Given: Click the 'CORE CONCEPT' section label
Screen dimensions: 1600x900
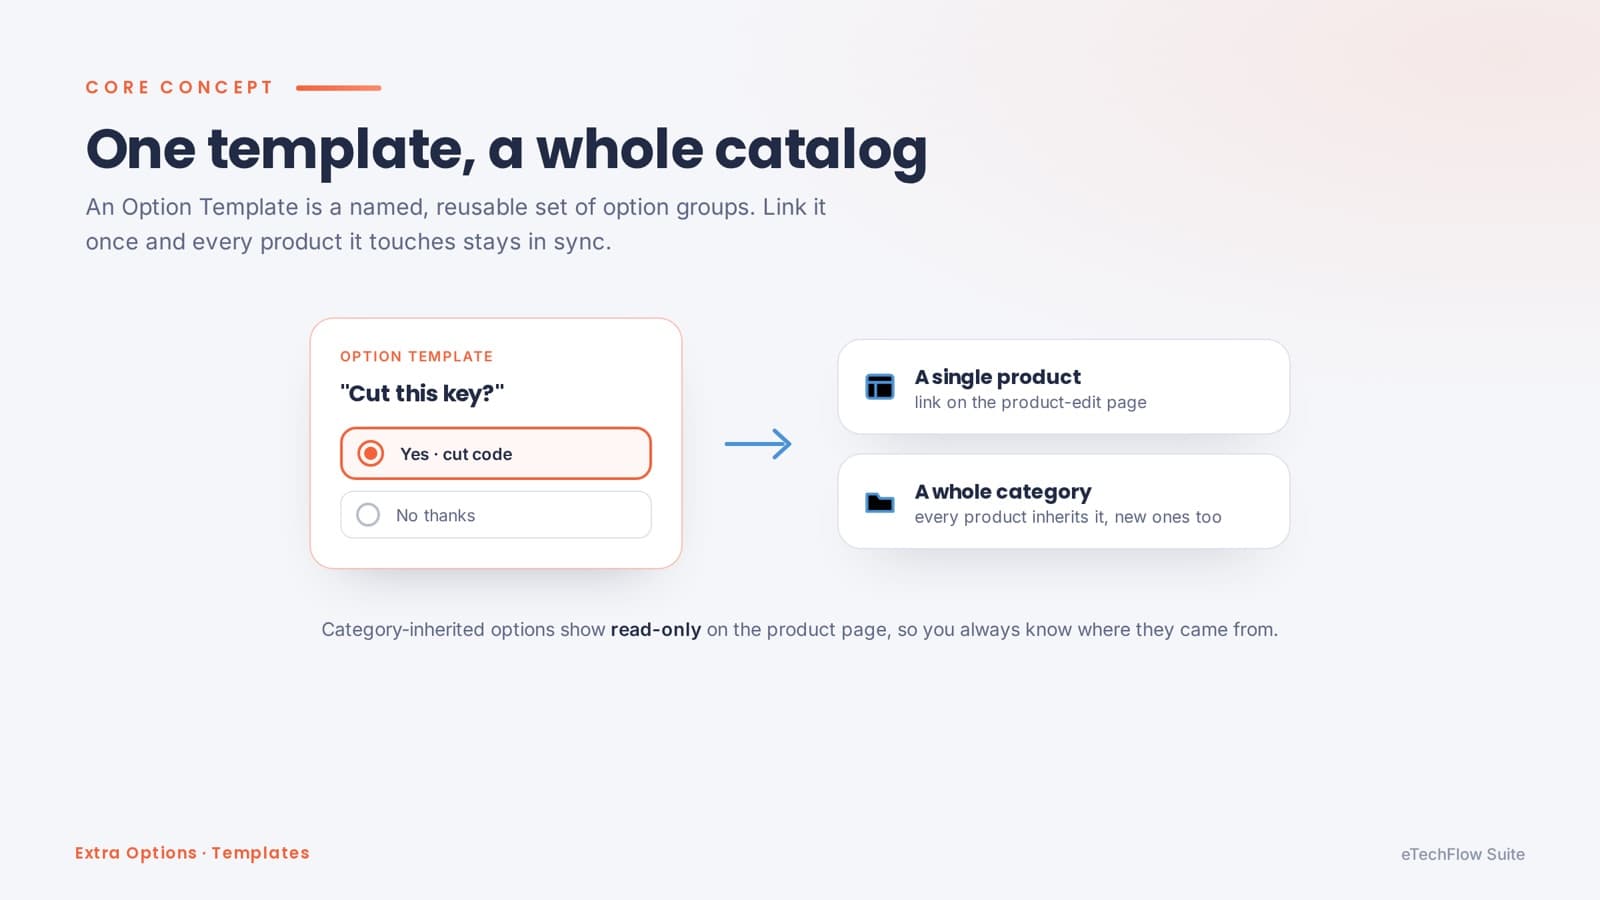Looking at the screenshot, I should [179, 87].
